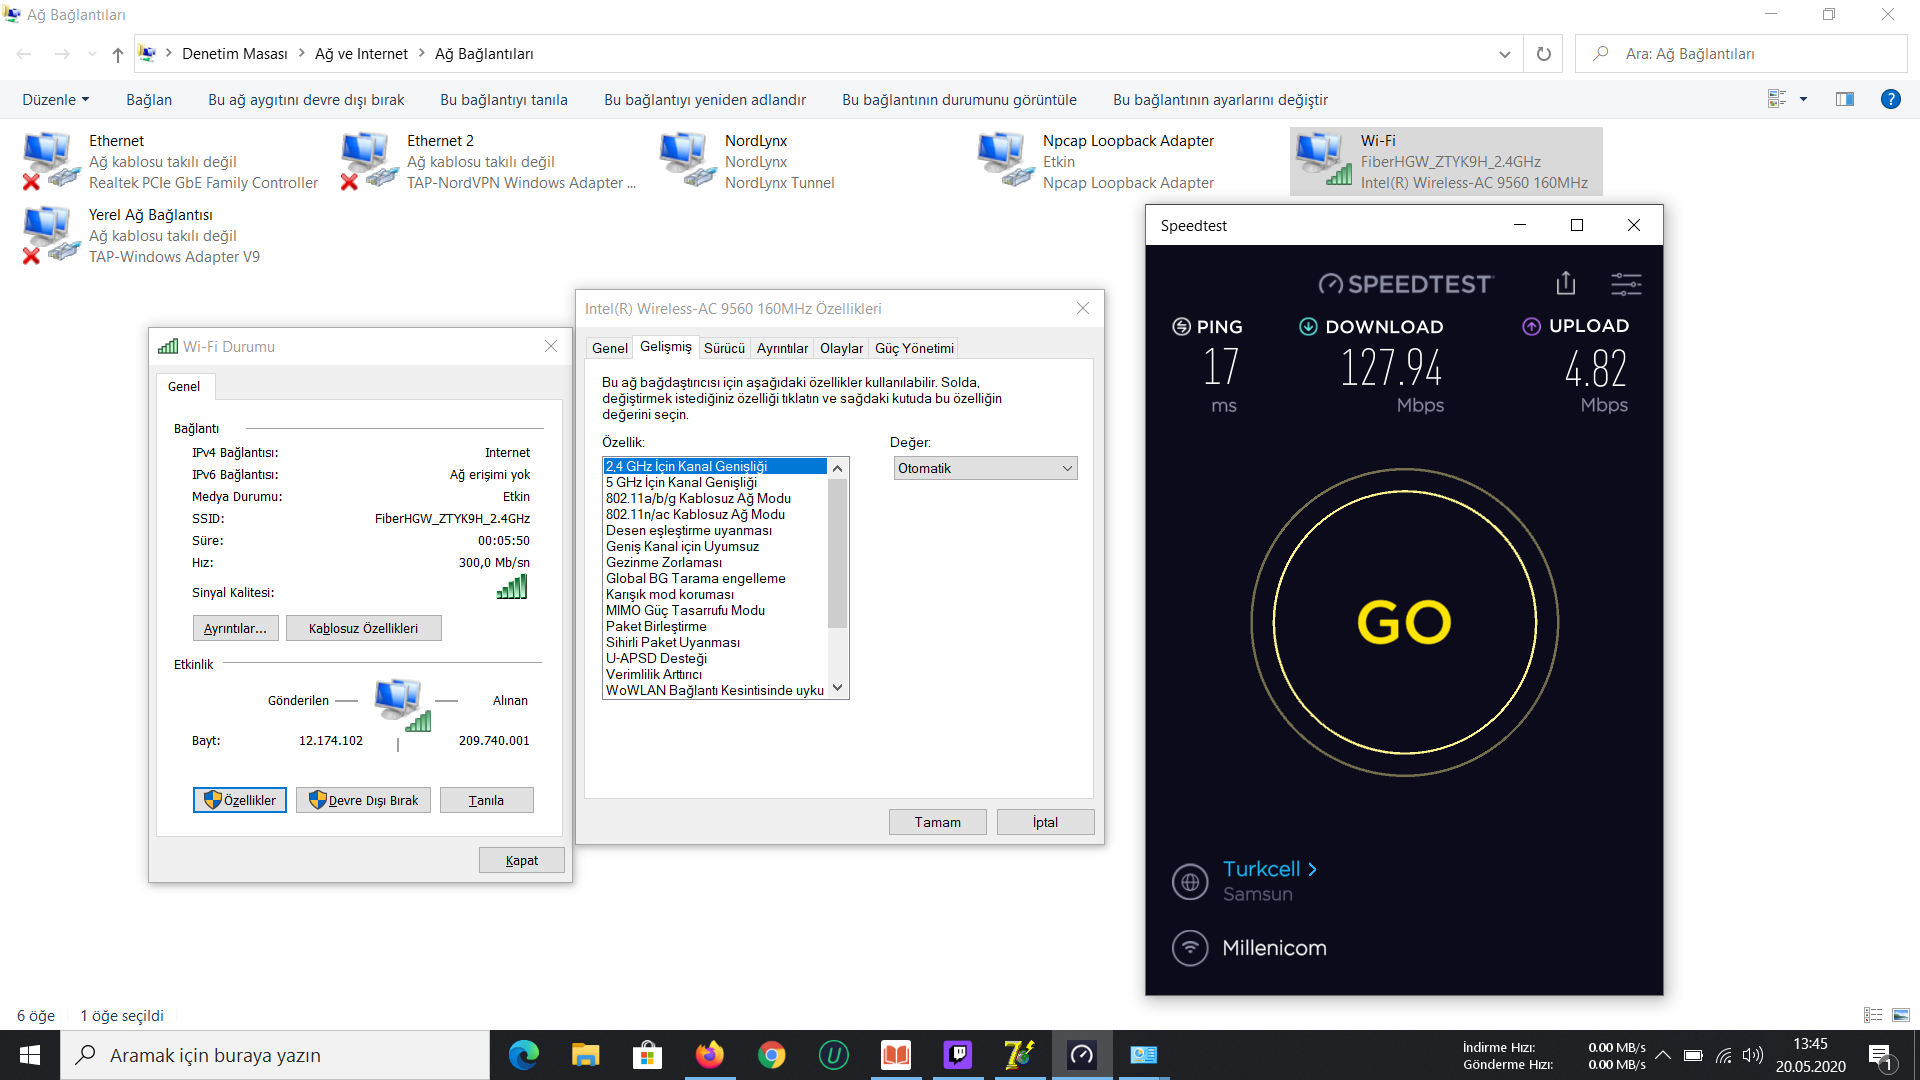The image size is (1920, 1080).
Task: Switch to the Olaylar tab
Action: point(841,348)
